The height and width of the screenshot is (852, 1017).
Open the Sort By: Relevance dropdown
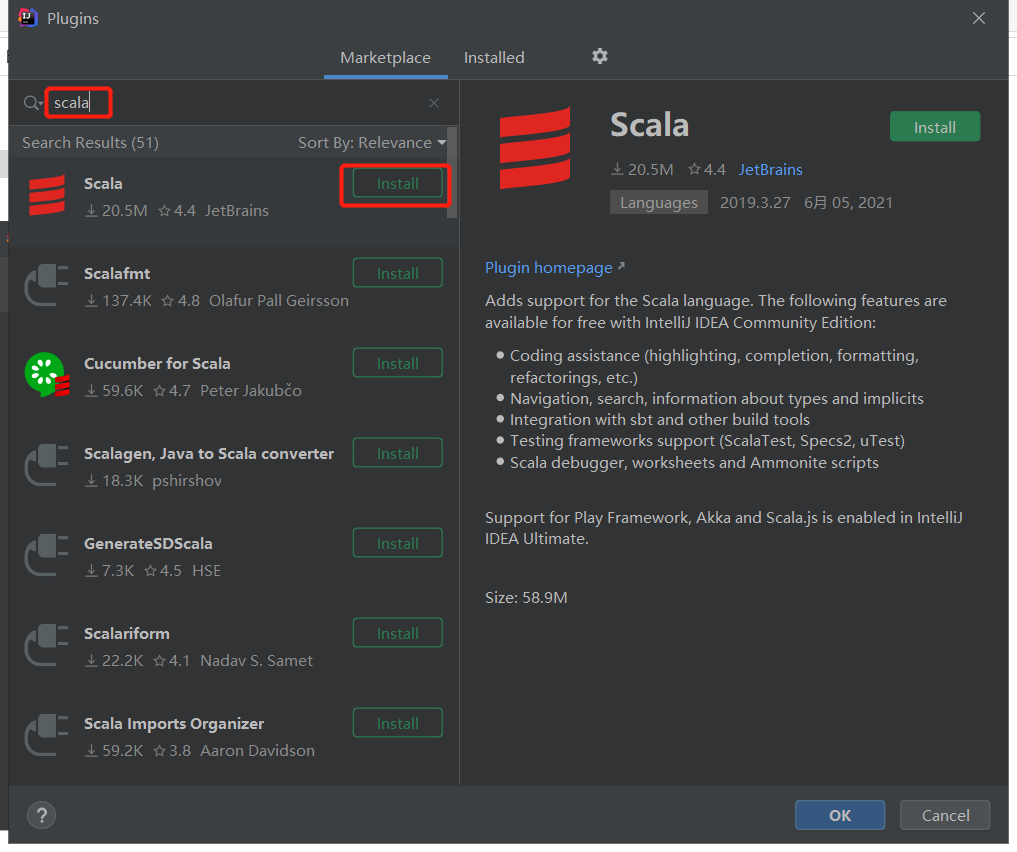click(372, 143)
